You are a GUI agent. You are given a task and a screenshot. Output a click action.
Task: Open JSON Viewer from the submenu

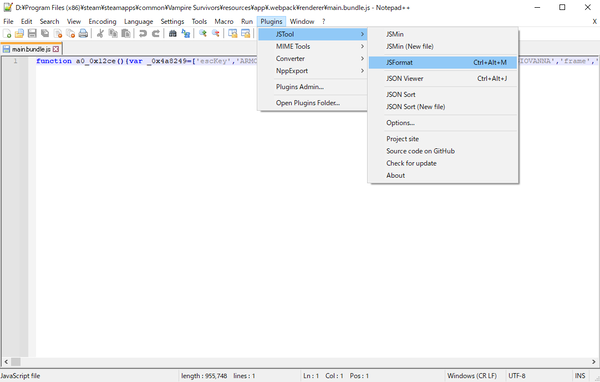443,78
